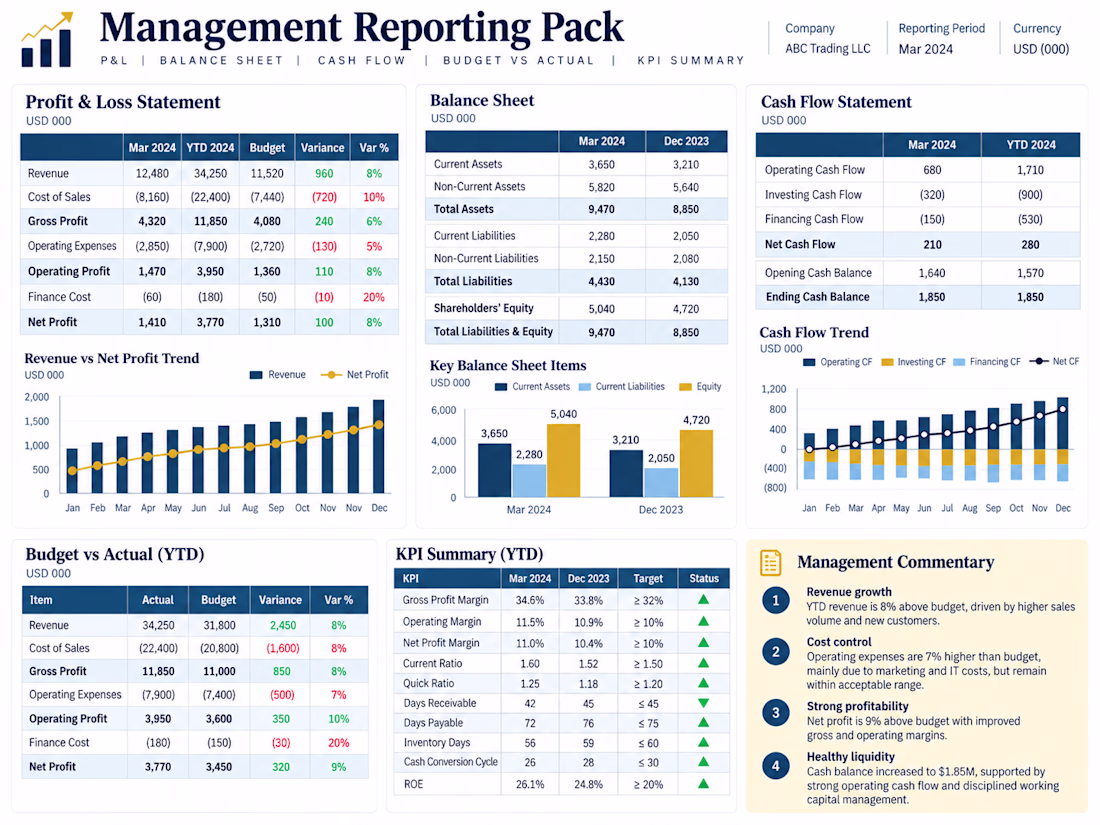
Task: Click the Equity legend swatch
Action: coord(685,387)
